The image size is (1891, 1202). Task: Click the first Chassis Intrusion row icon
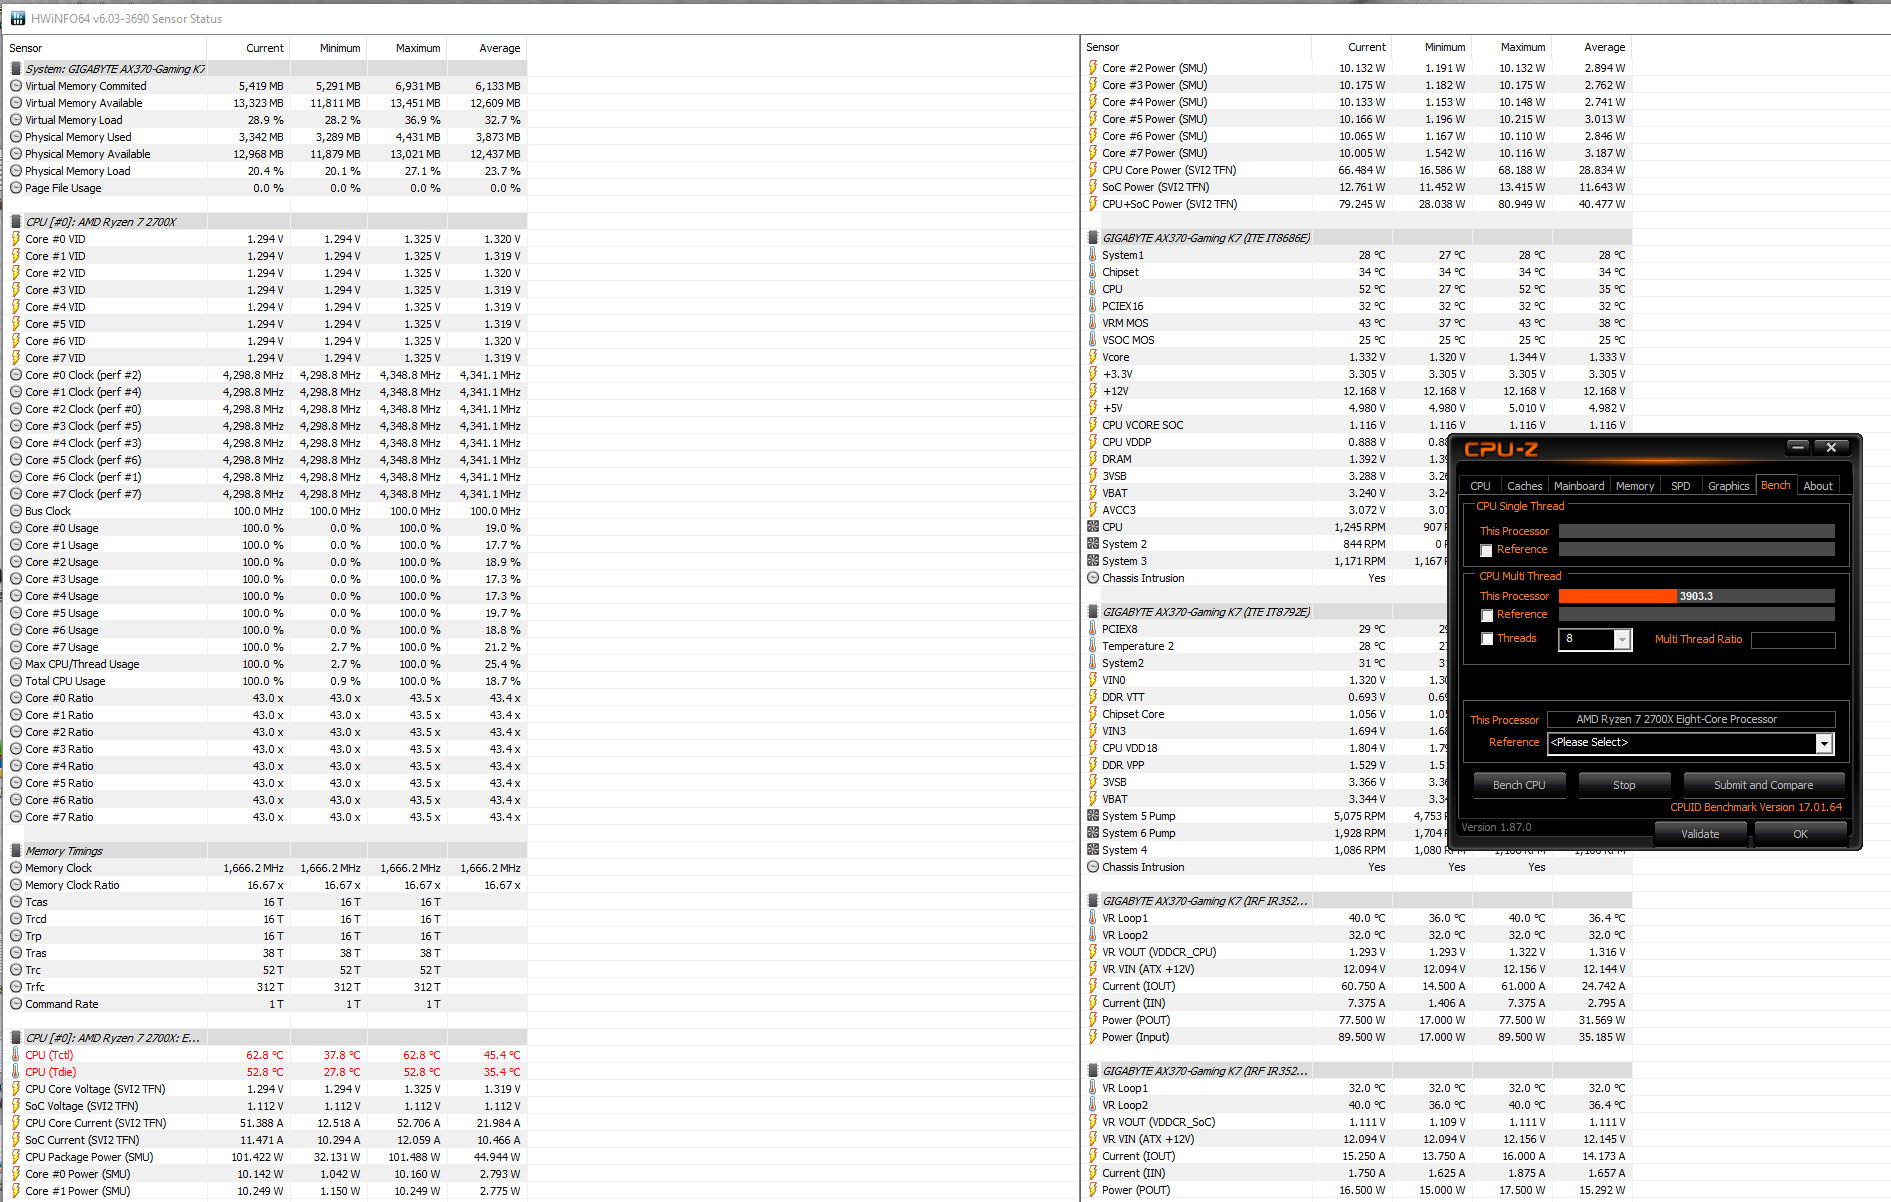point(1093,578)
